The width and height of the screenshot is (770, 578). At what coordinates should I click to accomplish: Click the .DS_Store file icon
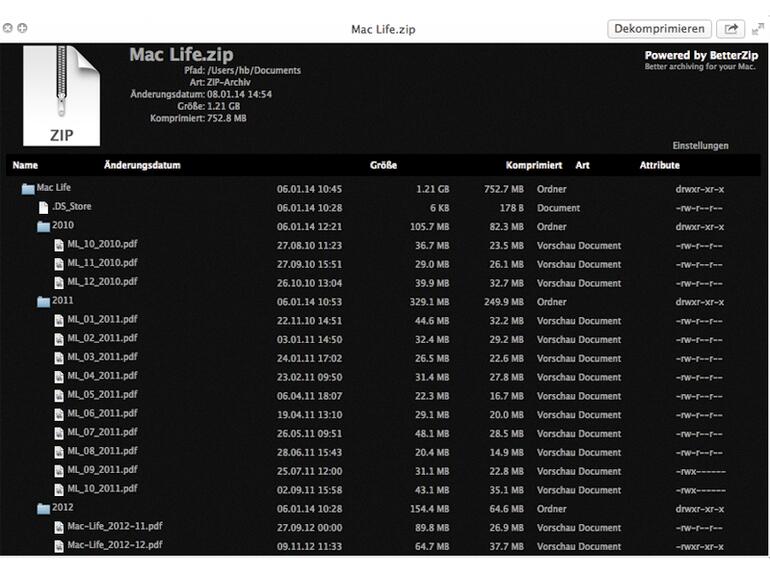pos(44,207)
